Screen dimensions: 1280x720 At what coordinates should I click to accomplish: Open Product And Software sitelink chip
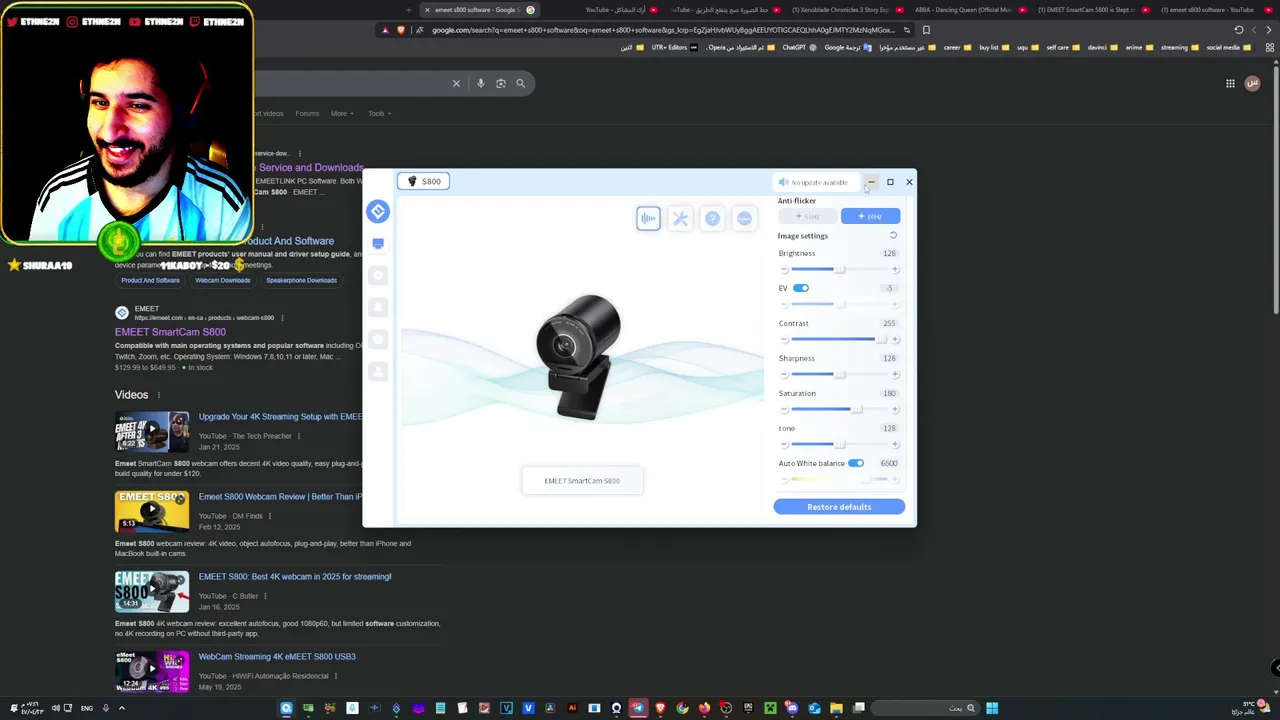tap(150, 280)
